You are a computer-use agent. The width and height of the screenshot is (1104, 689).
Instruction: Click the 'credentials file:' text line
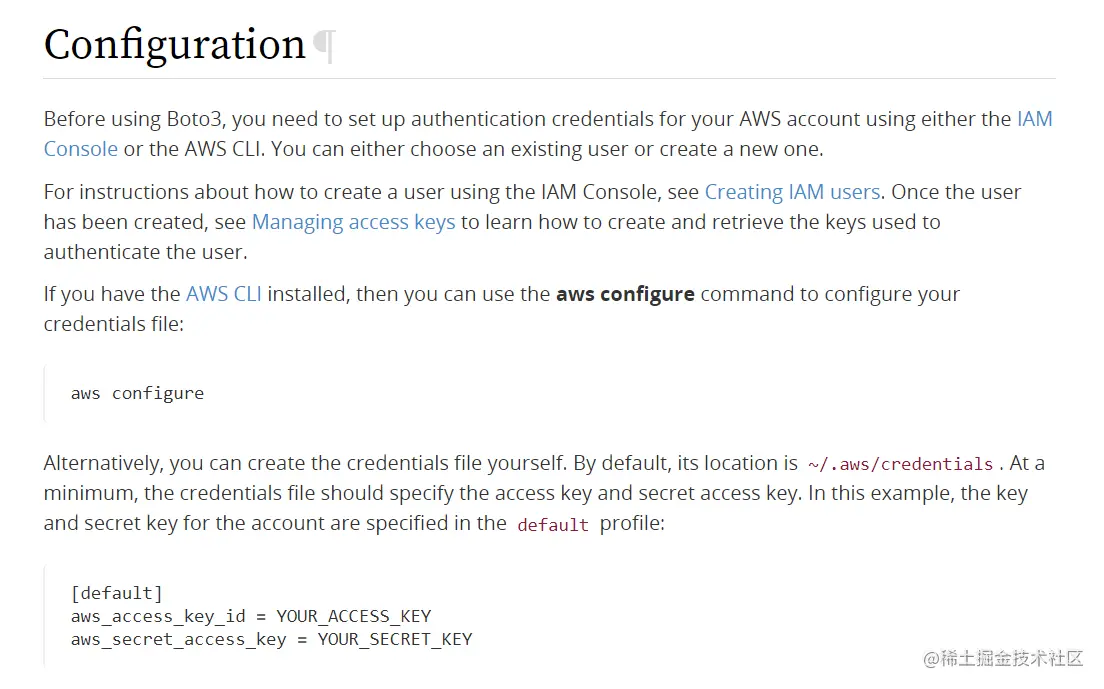[x=113, y=324]
